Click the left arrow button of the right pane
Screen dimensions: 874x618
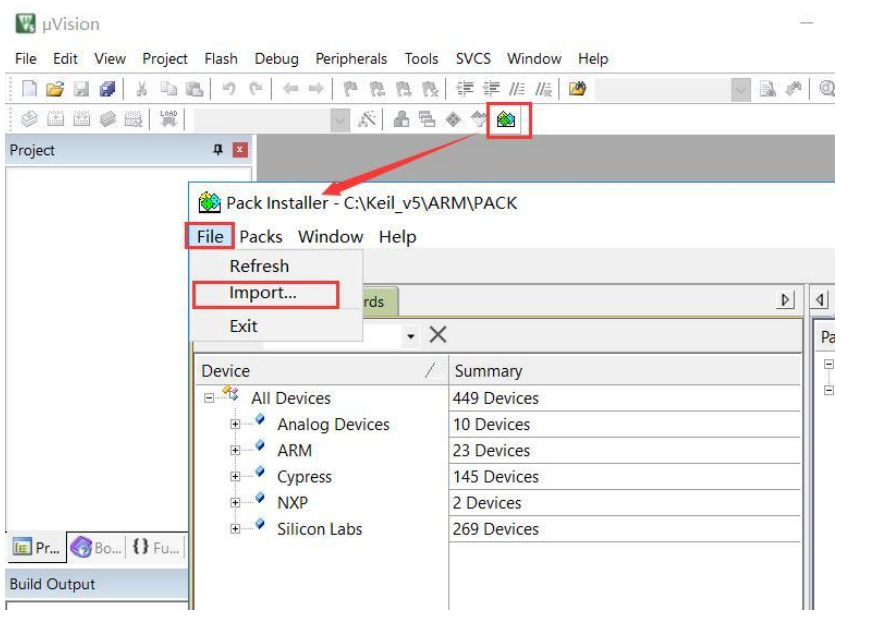click(x=820, y=300)
